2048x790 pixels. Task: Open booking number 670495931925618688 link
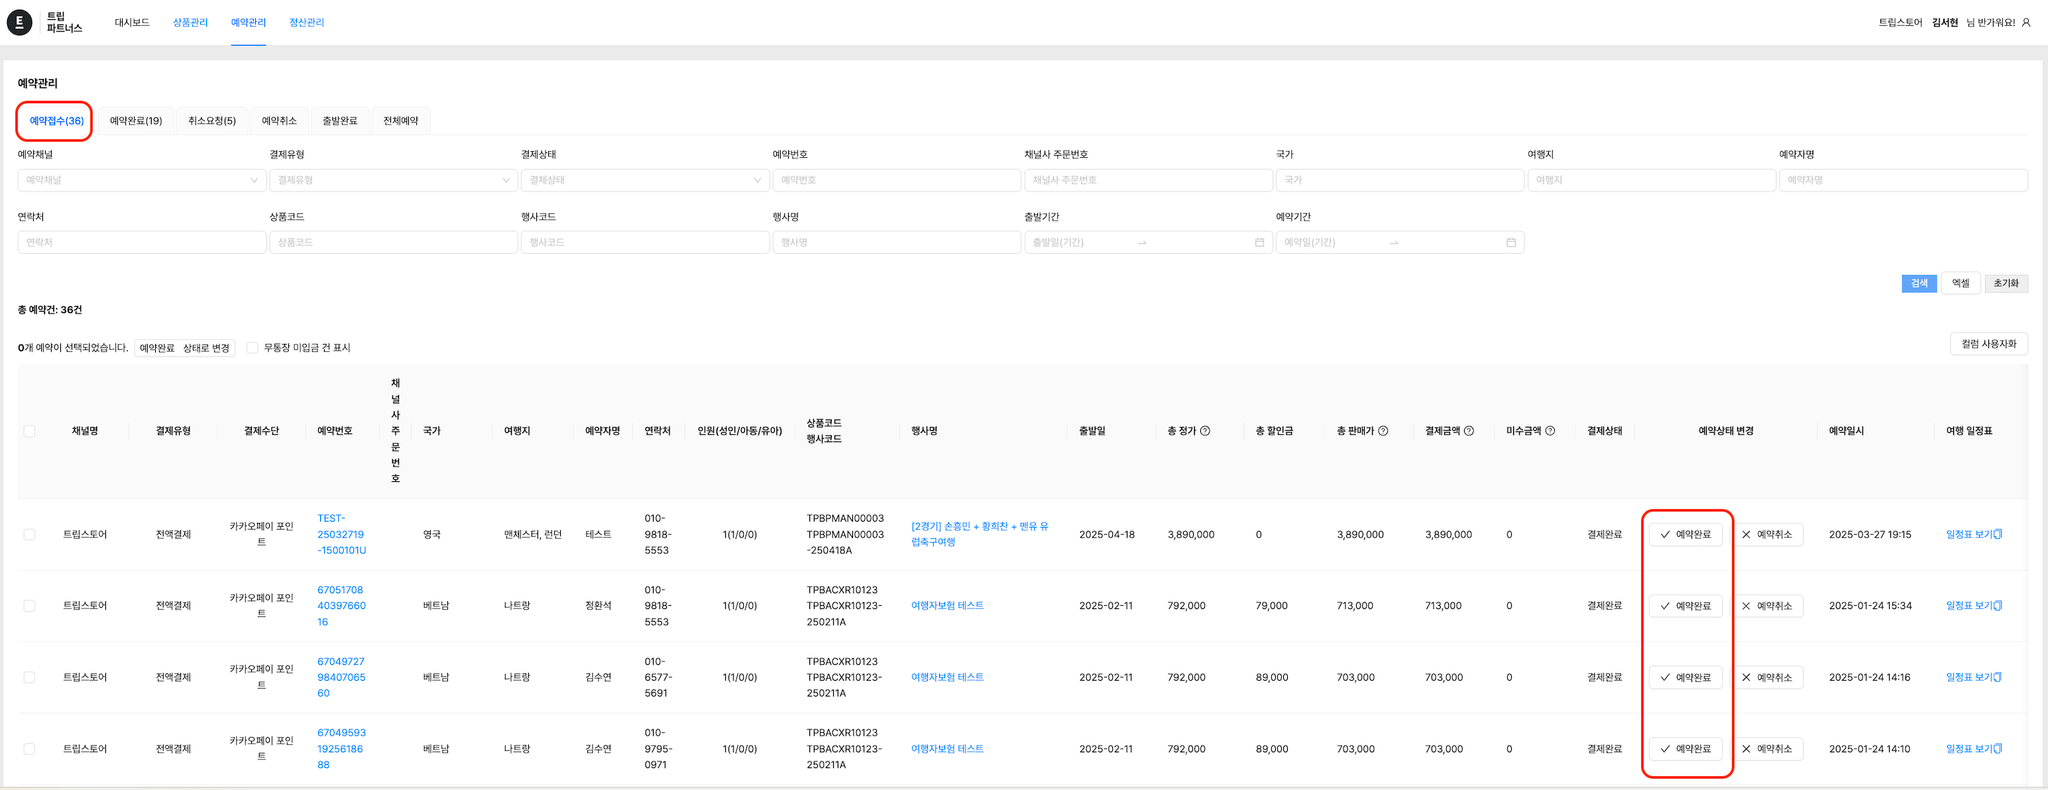[x=341, y=749]
